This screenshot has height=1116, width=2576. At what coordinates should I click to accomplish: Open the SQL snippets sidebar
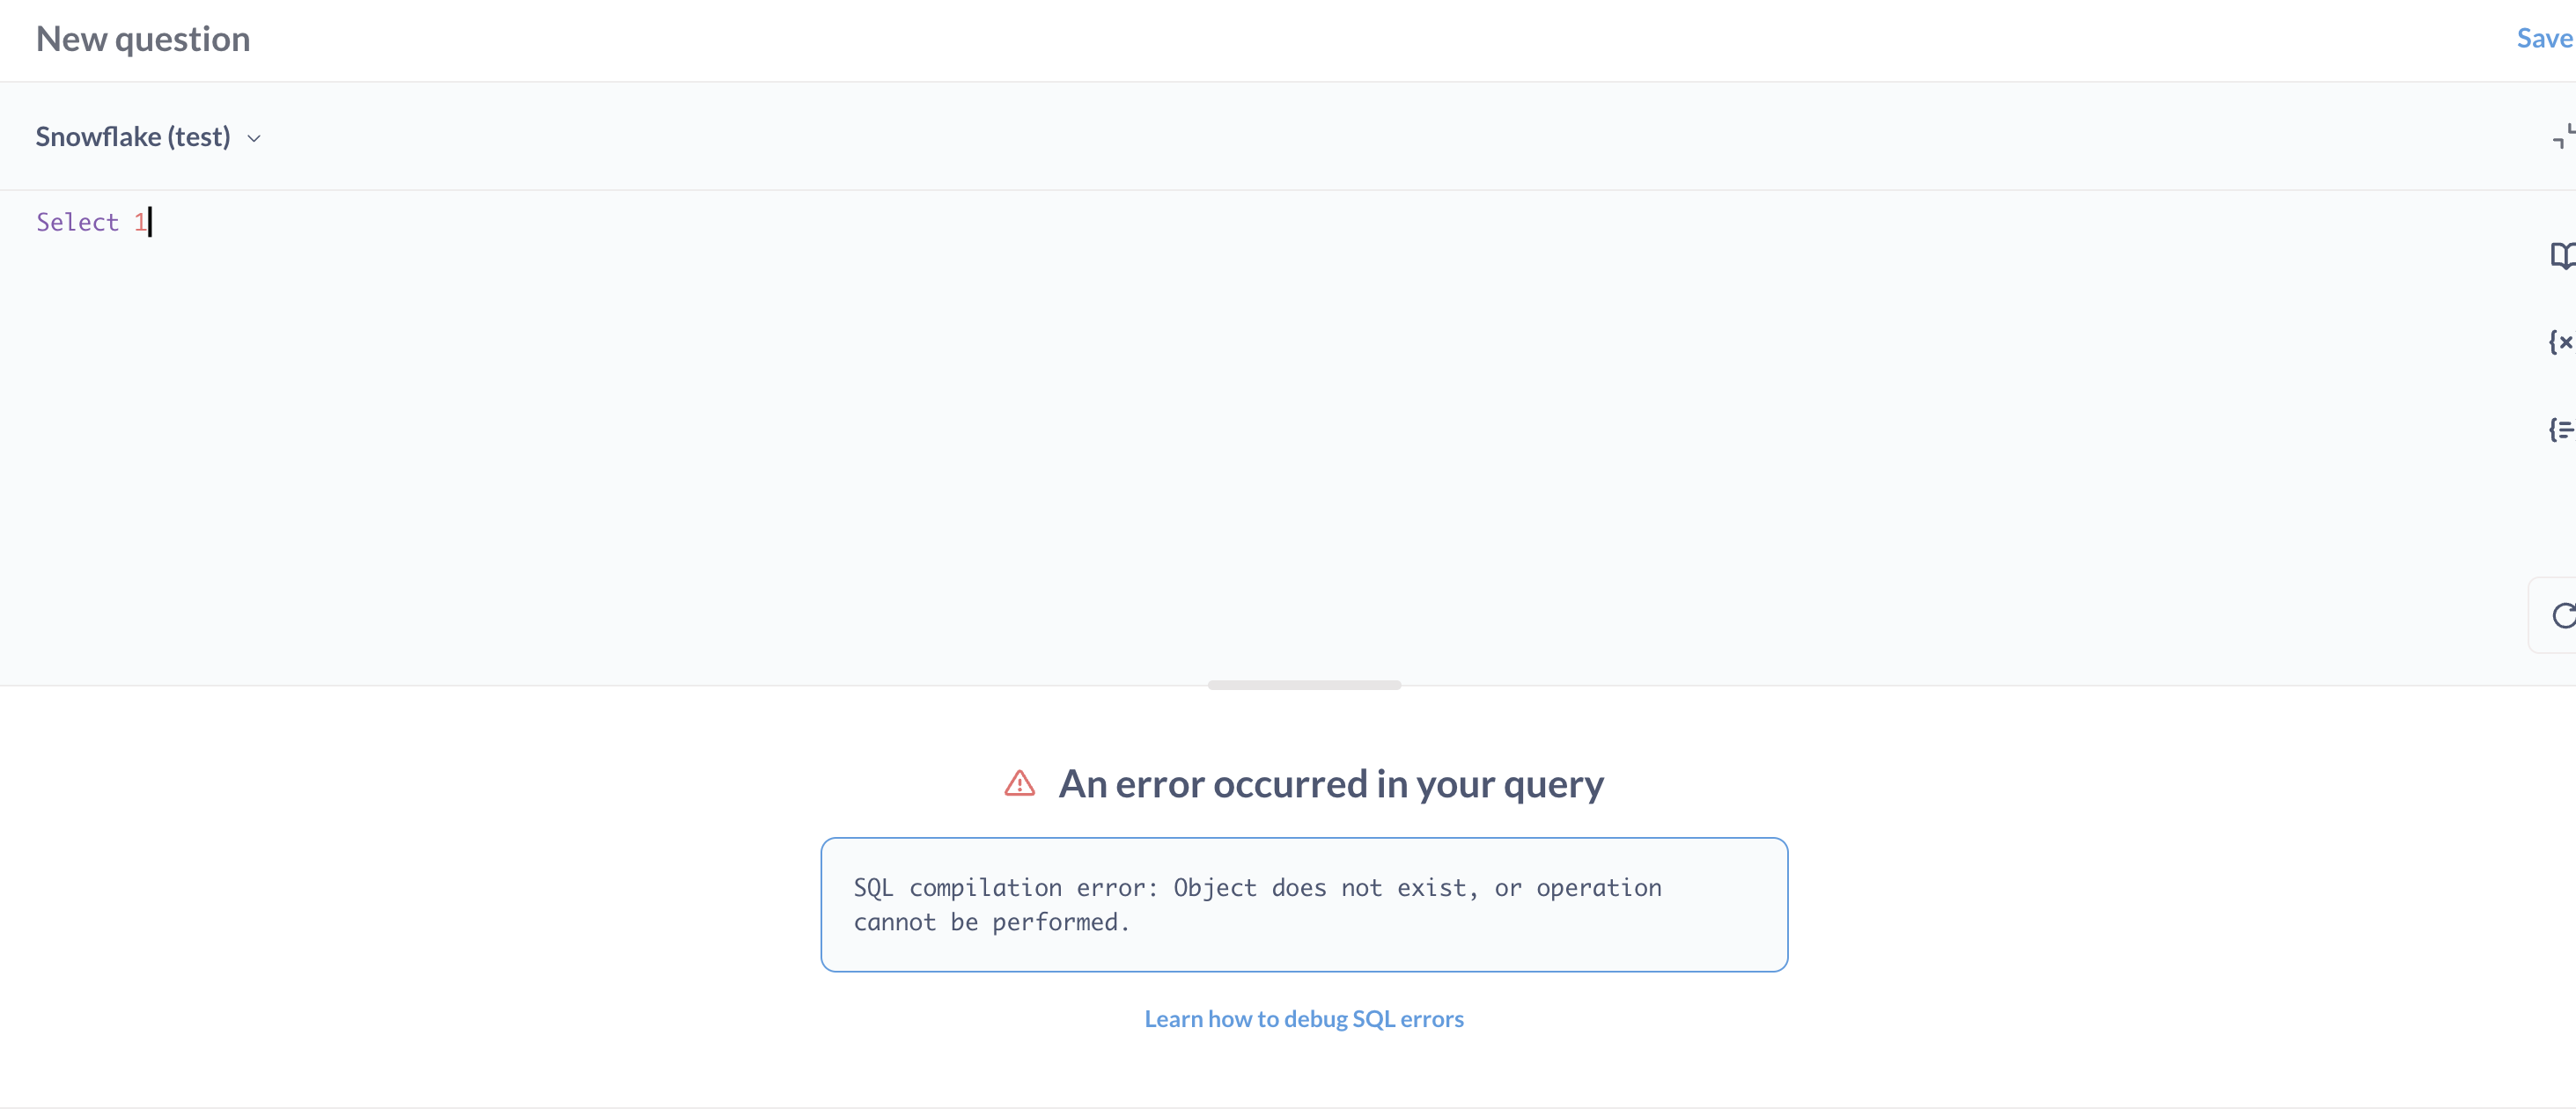[x=2563, y=430]
